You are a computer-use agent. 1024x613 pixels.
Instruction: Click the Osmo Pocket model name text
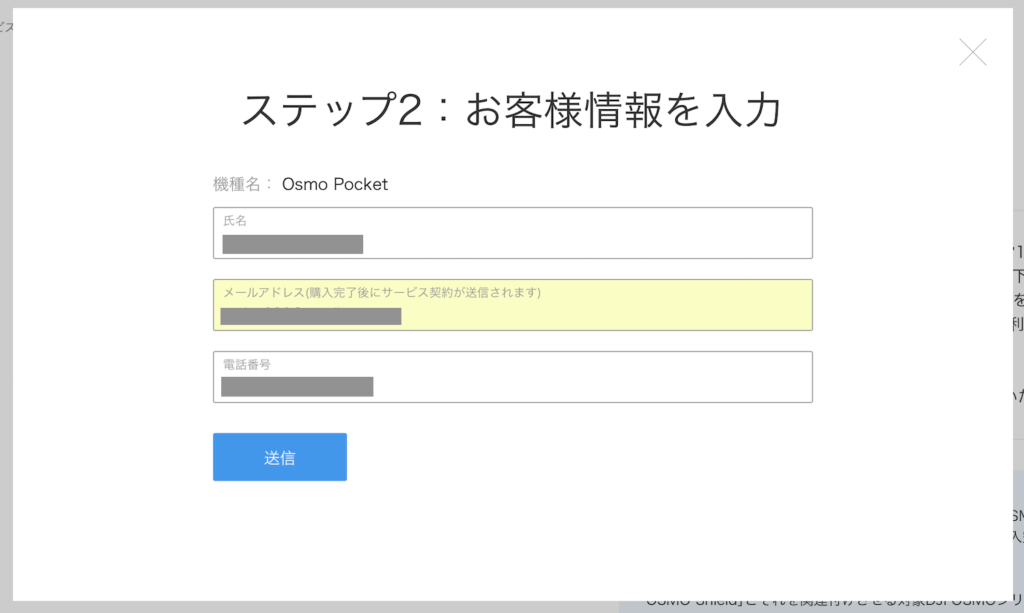335,184
